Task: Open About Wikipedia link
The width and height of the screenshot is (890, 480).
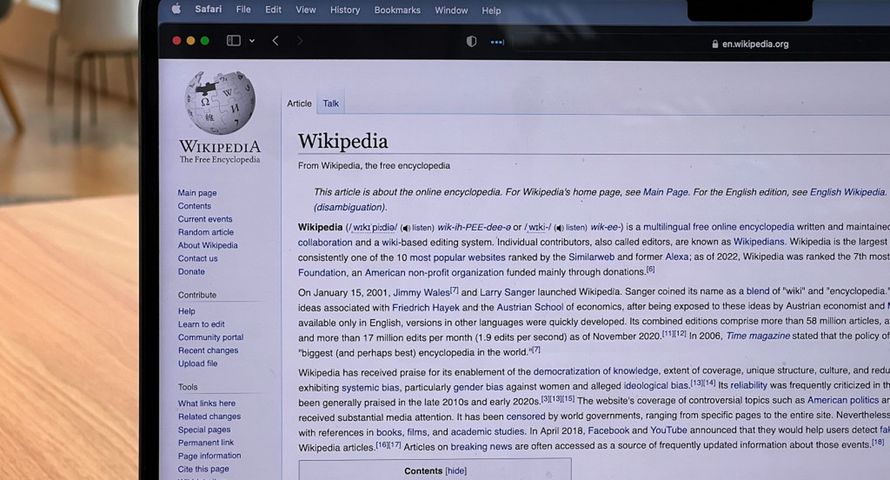Action: [208, 245]
